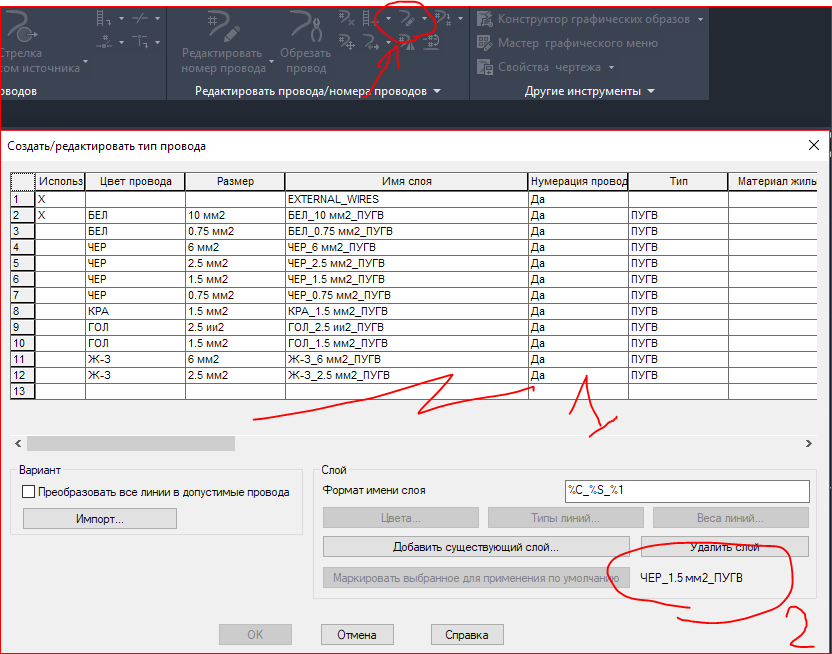The height and width of the screenshot is (654, 832).
Task: Open Конструктор графических образов via its icon
Action: (483, 18)
